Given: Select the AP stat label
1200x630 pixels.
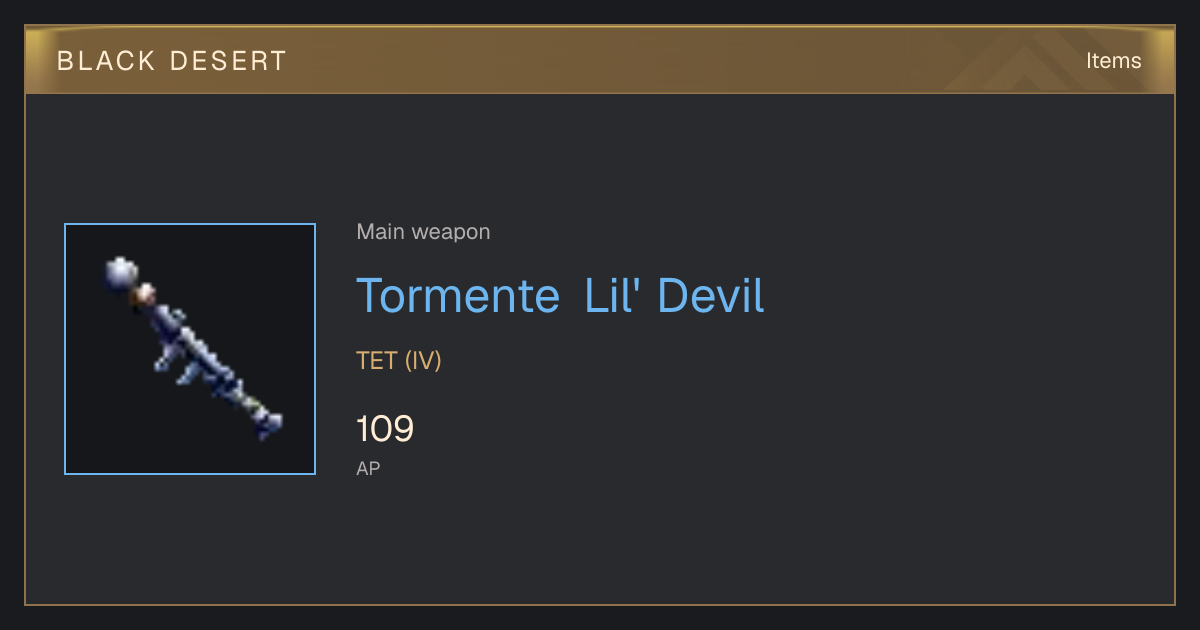Looking at the screenshot, I should 368,468.
